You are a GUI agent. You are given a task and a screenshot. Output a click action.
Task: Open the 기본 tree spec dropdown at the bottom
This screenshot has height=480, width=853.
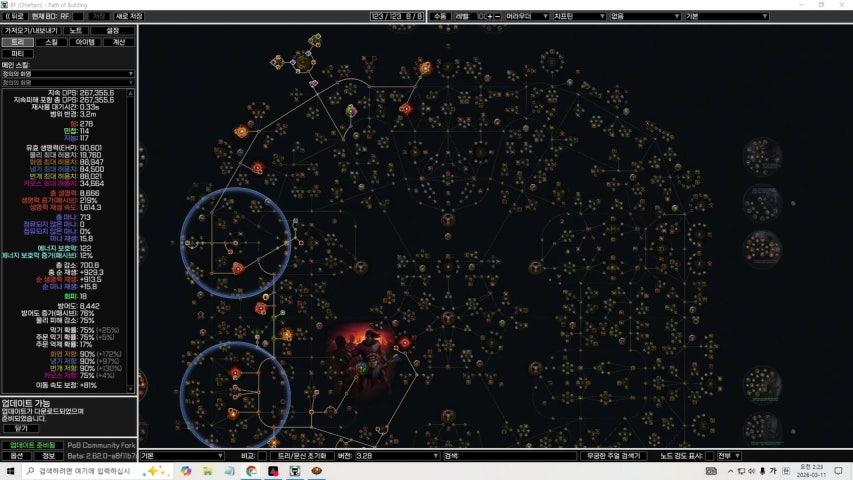[182, 456]
